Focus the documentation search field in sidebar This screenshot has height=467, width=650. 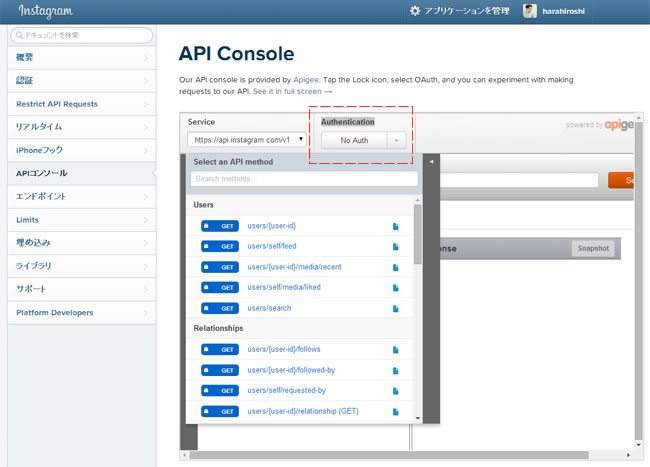point(82,35)
